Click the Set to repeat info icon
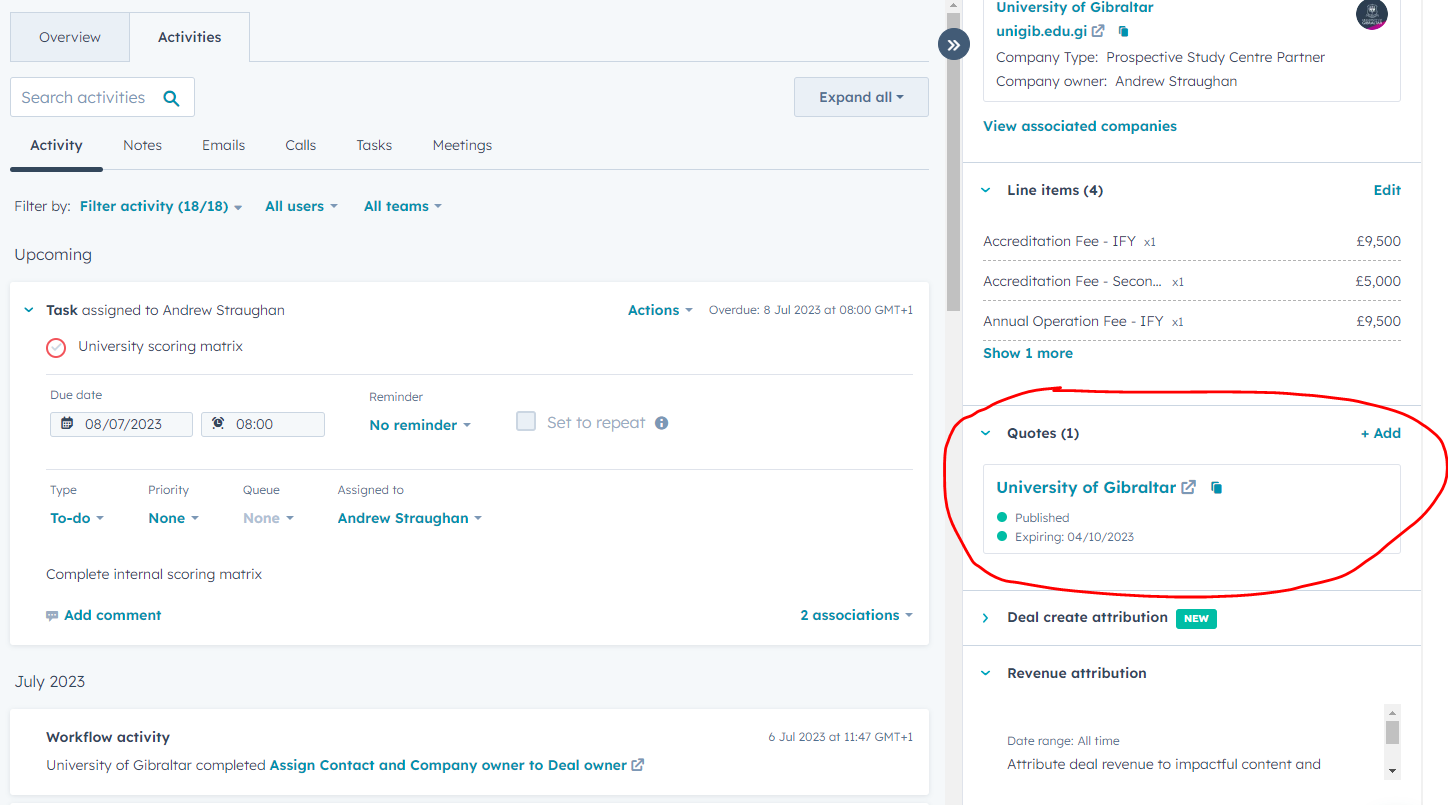The height and width of the screenshot is (805, 1448). (661, 423)
